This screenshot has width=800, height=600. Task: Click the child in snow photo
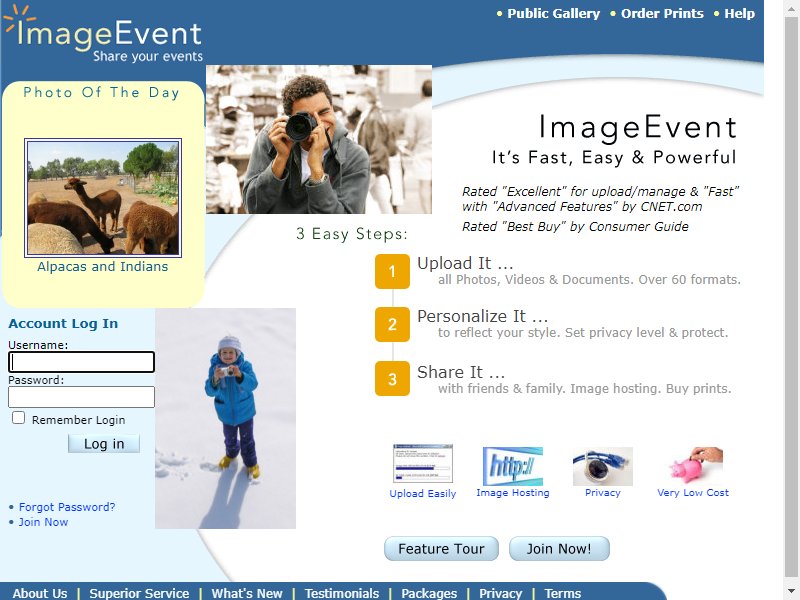point(226,418)
